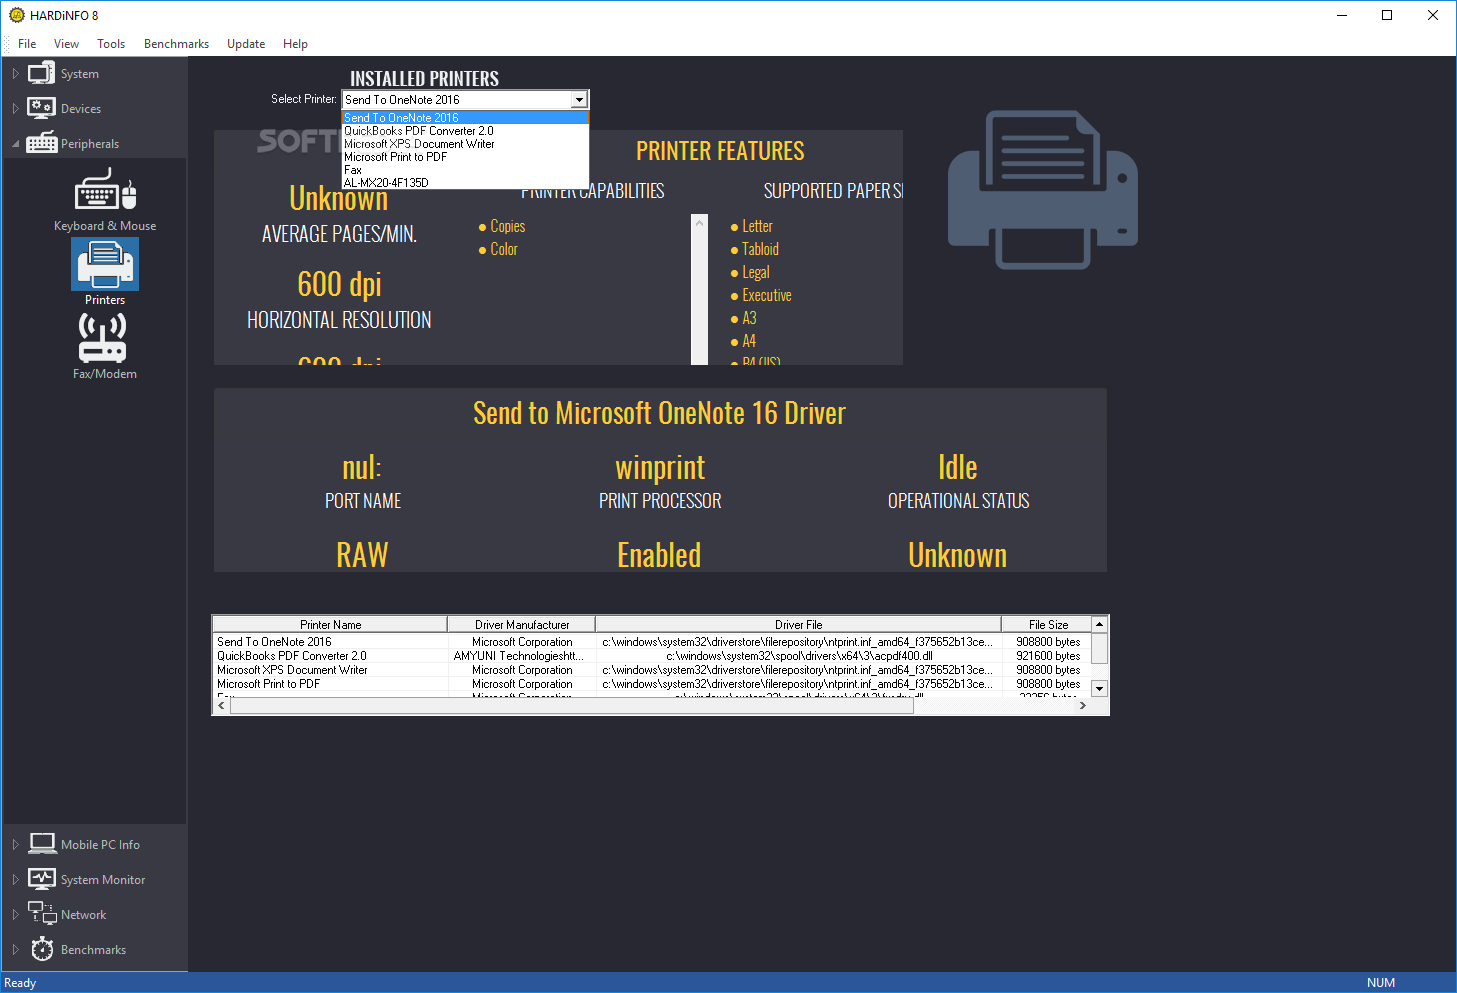Screen dimensions: 1457x993
Task: Click the nul: port name value
Action: click(362, 467)
